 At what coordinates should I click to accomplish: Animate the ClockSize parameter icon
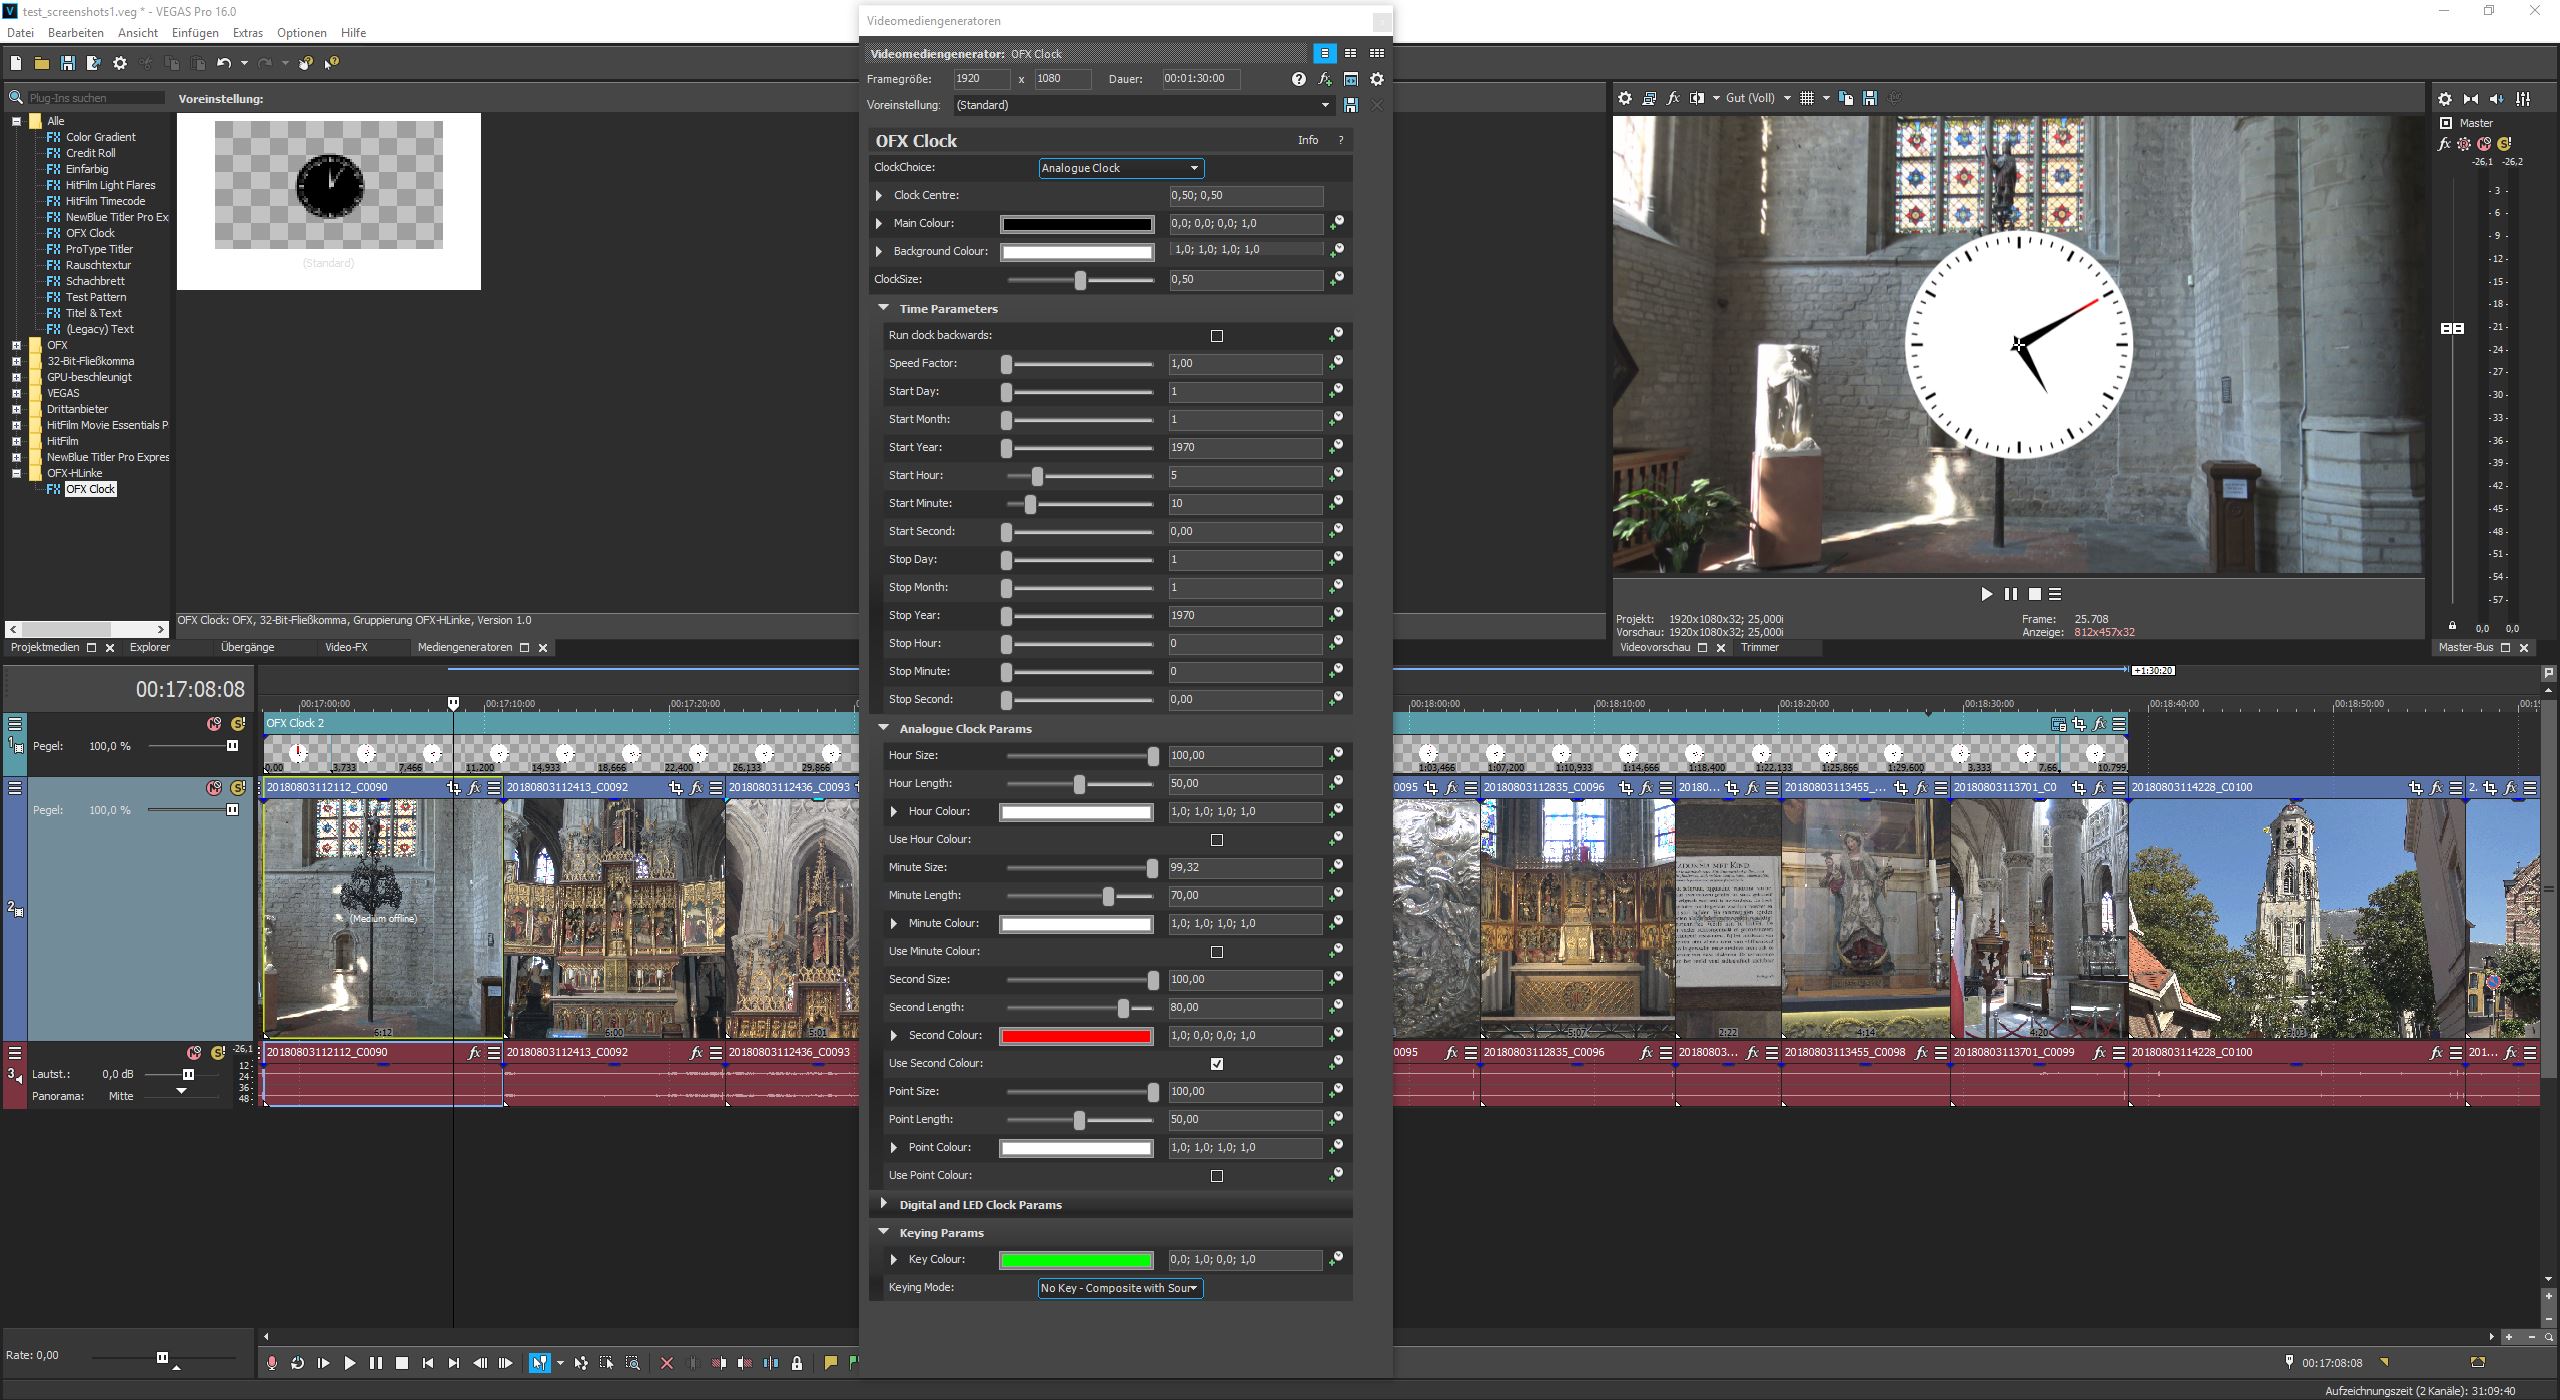(x=1337, y=279)
